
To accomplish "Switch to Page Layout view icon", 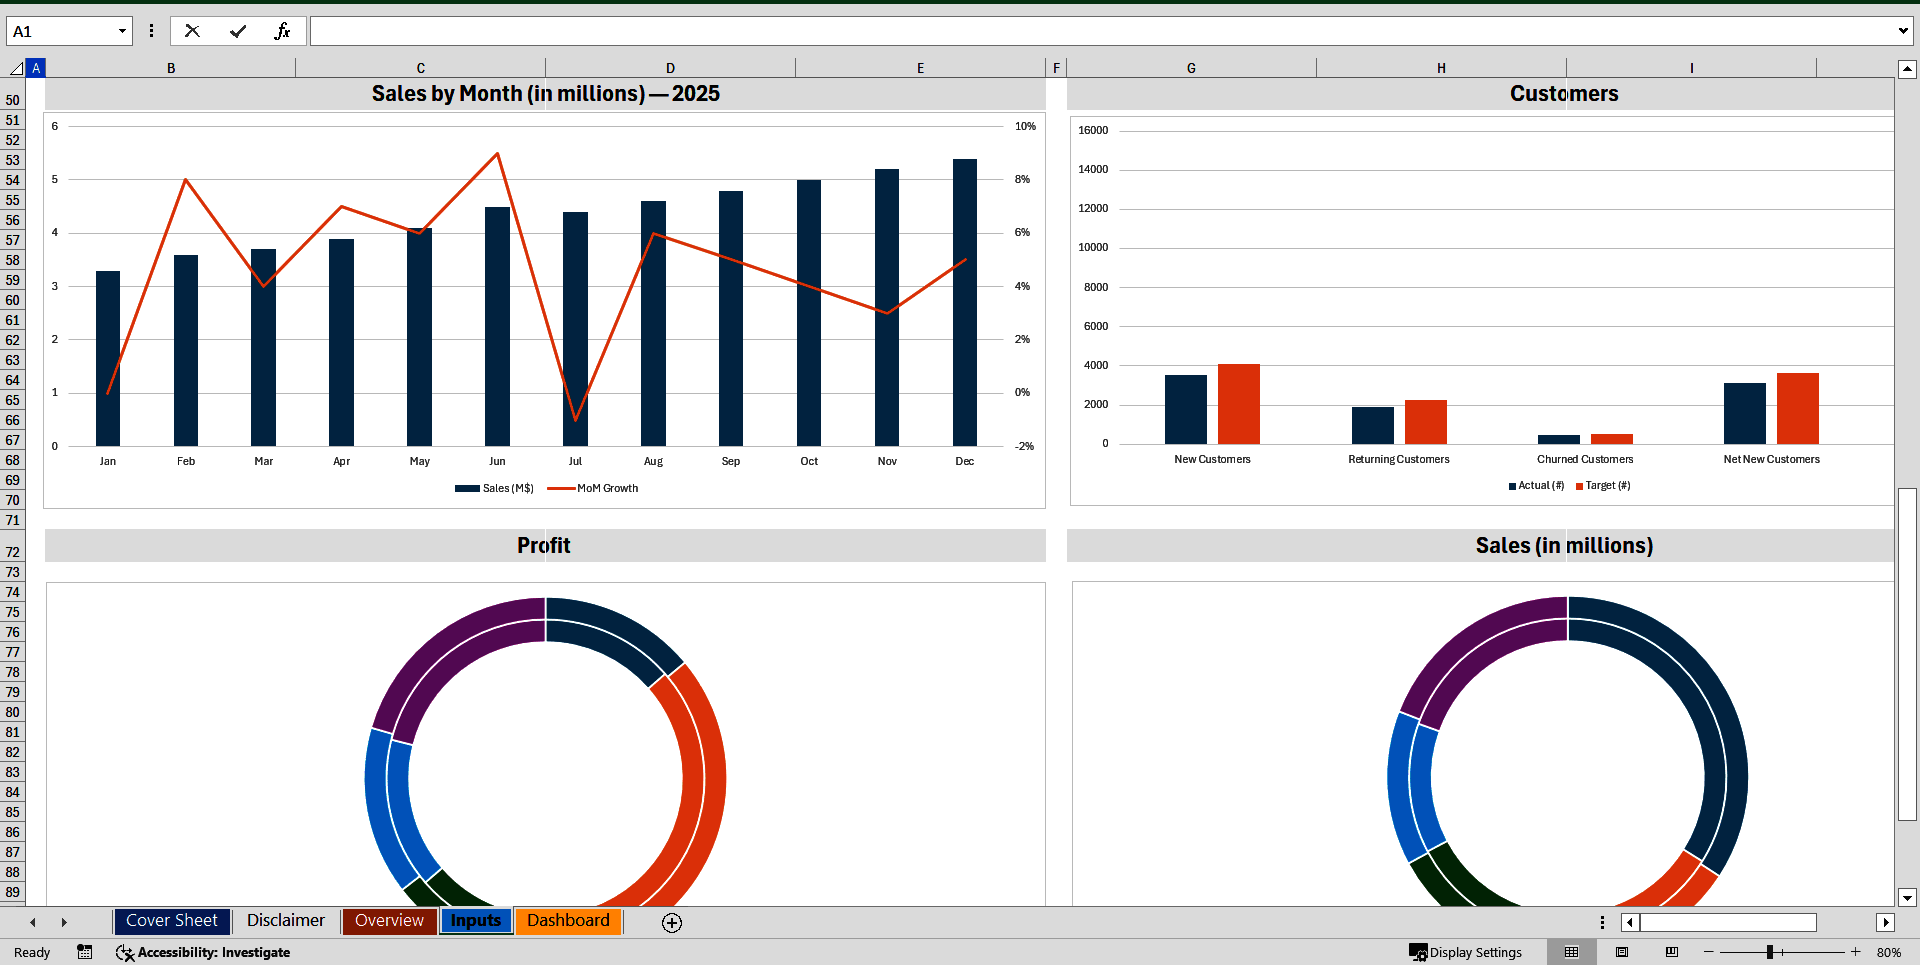I will tap(1621, 952).
